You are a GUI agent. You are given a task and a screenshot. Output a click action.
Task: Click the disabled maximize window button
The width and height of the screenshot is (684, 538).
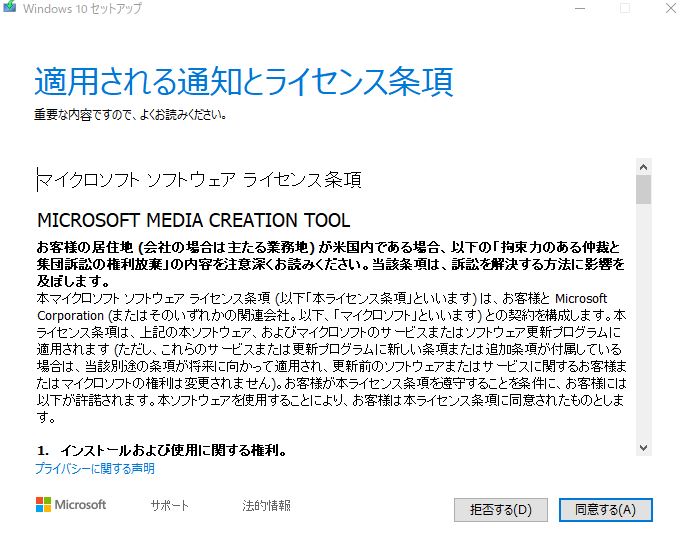[x=625, y=8]
